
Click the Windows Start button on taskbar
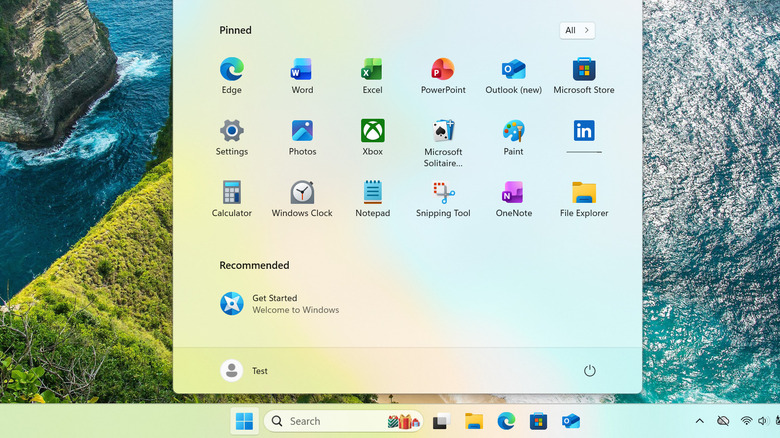pos(244,421)
